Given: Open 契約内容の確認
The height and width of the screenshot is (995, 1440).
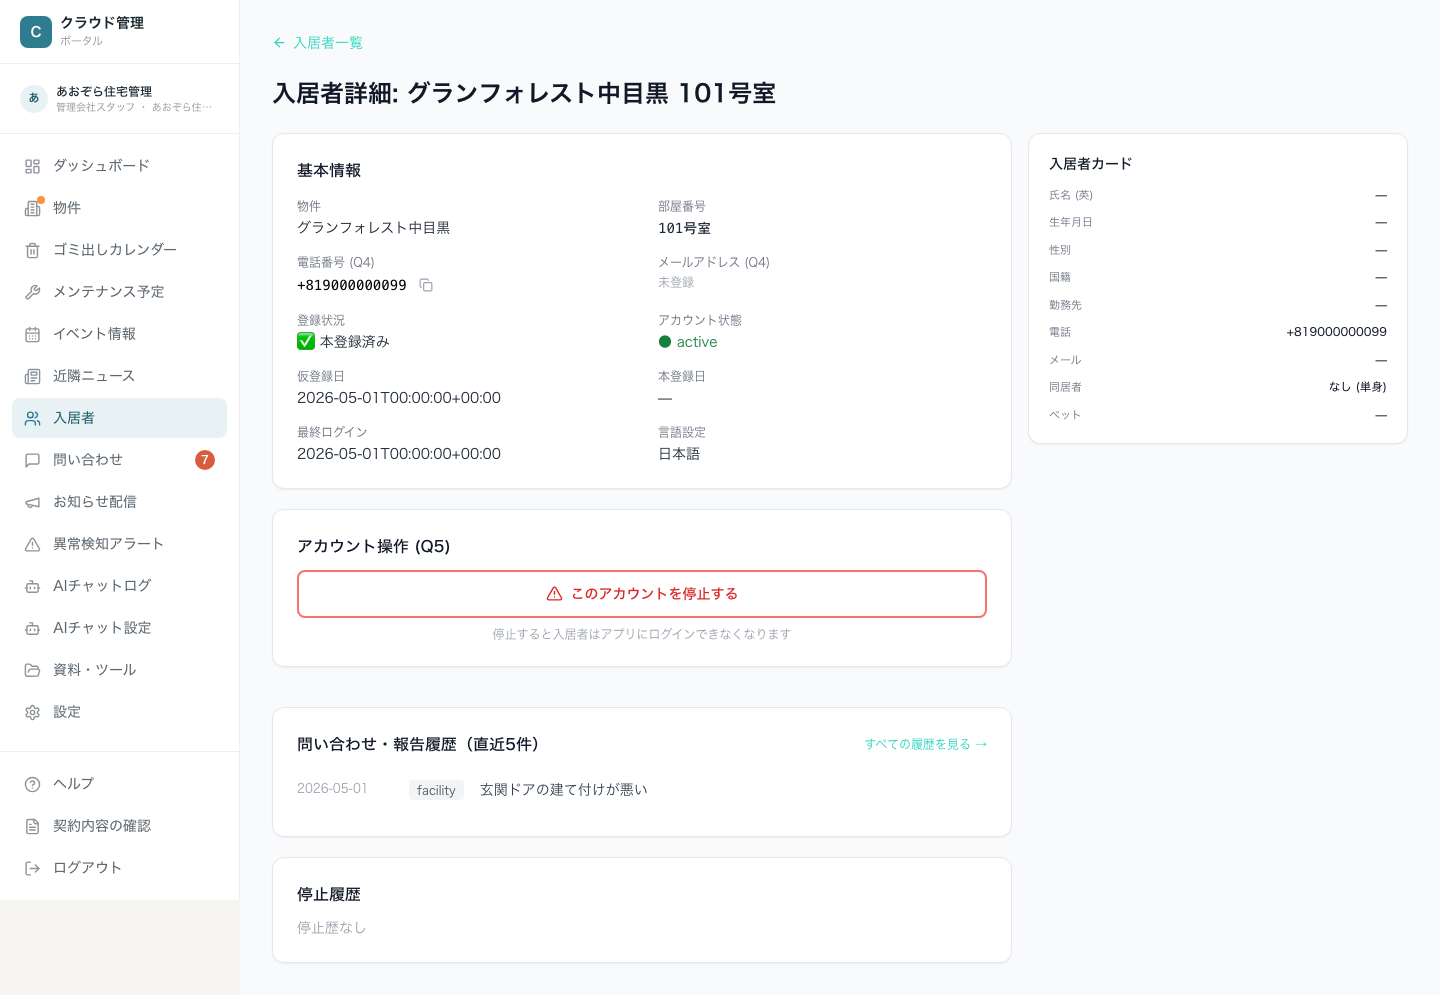Looking at the screenshot, I should pos(120,826).
